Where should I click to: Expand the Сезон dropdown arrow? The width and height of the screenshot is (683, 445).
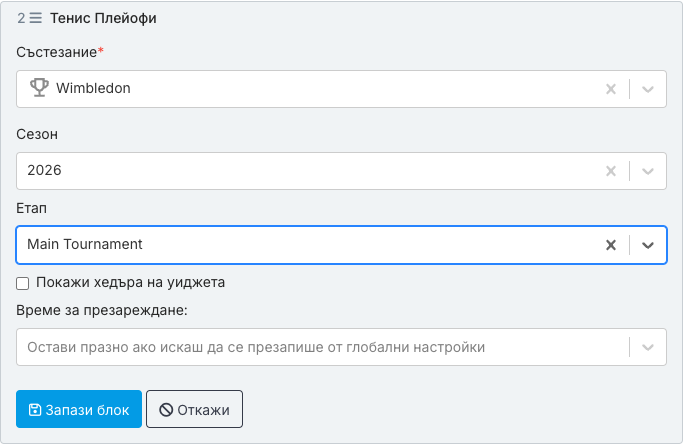(x=648, y=171)
